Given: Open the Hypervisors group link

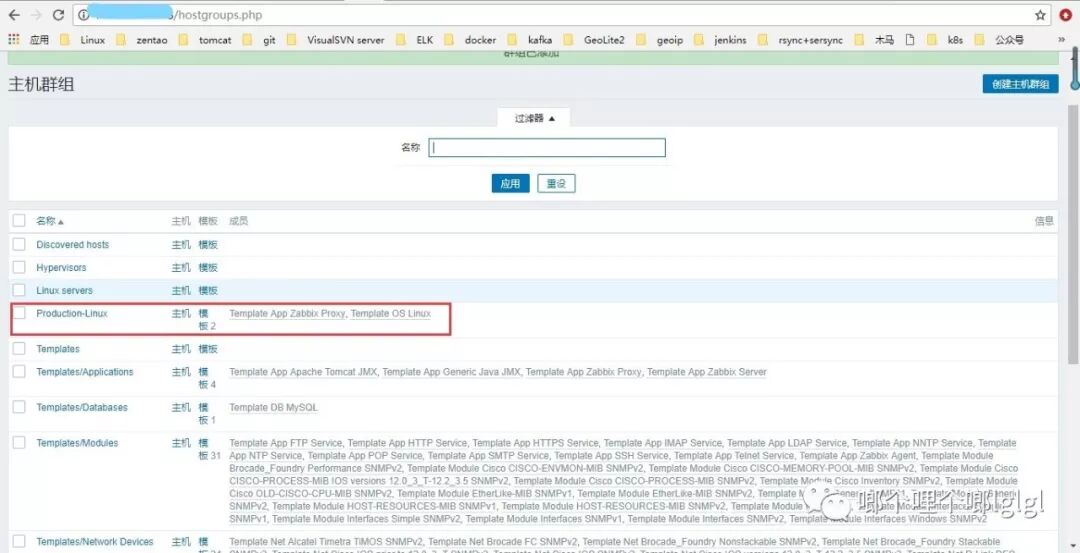Looking at the screenshot, I should point(61,267).
